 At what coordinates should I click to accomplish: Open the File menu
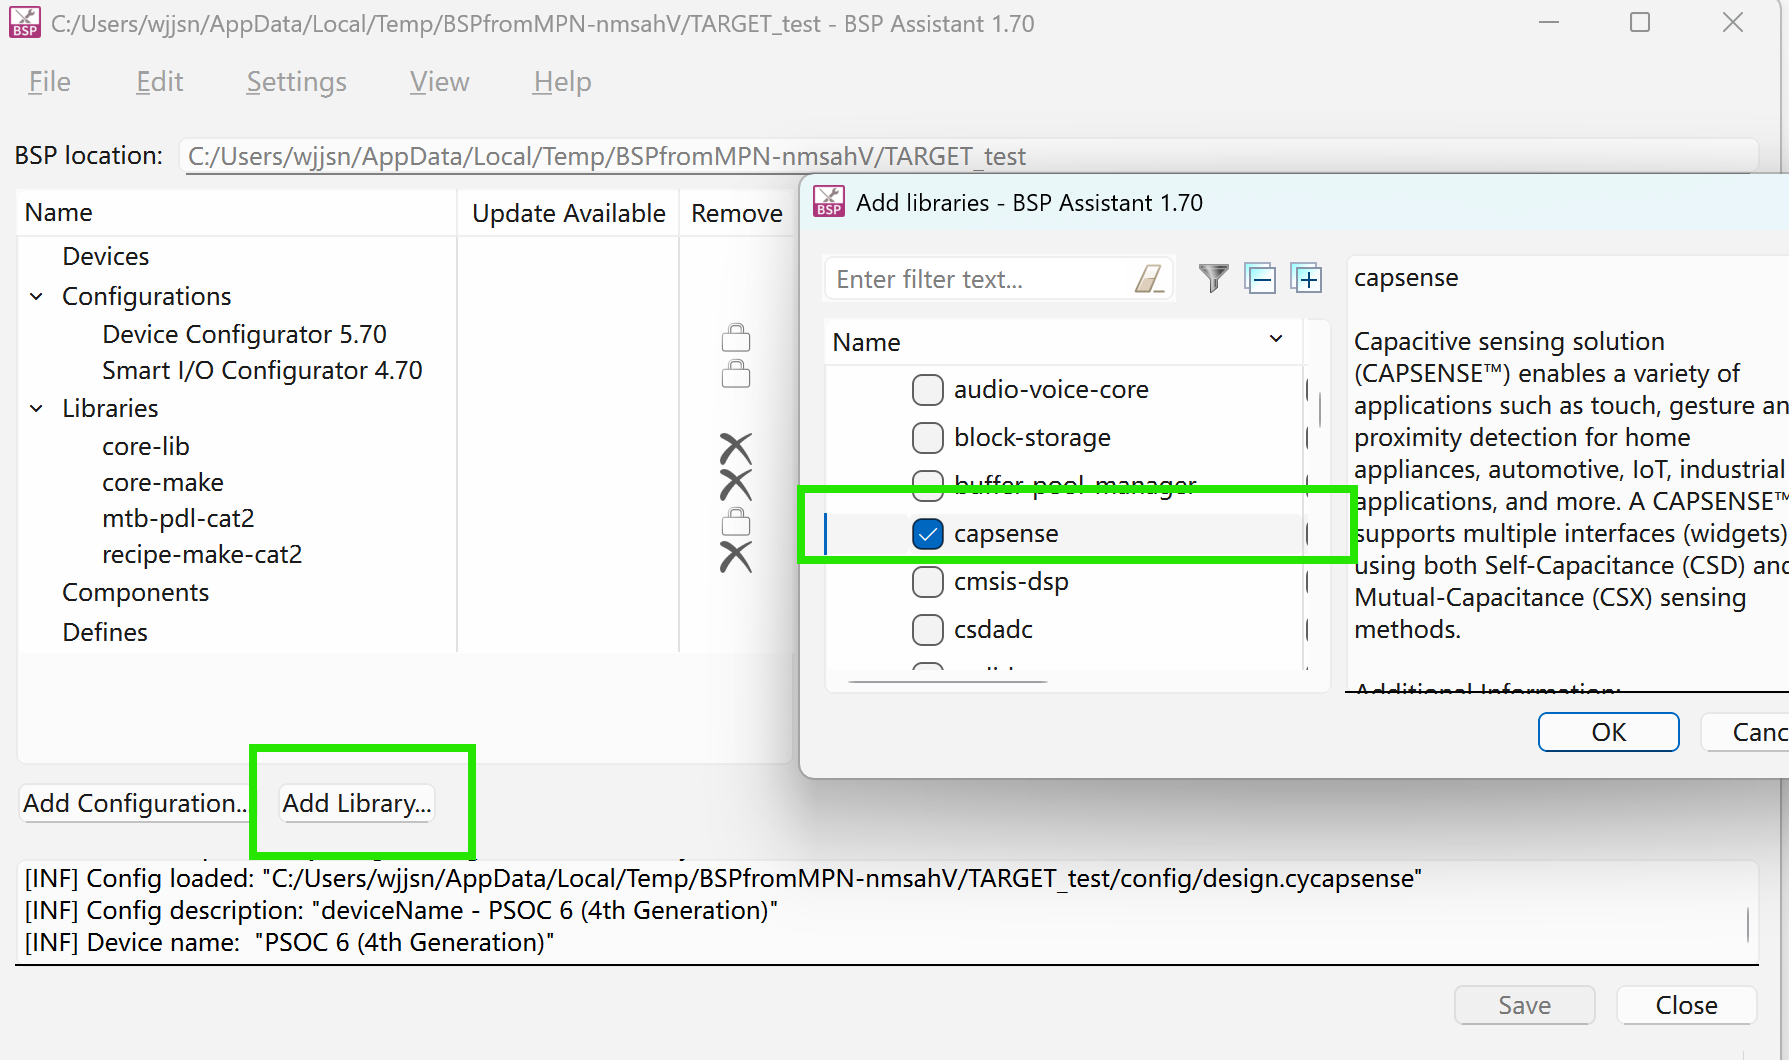tap(50, 82)
